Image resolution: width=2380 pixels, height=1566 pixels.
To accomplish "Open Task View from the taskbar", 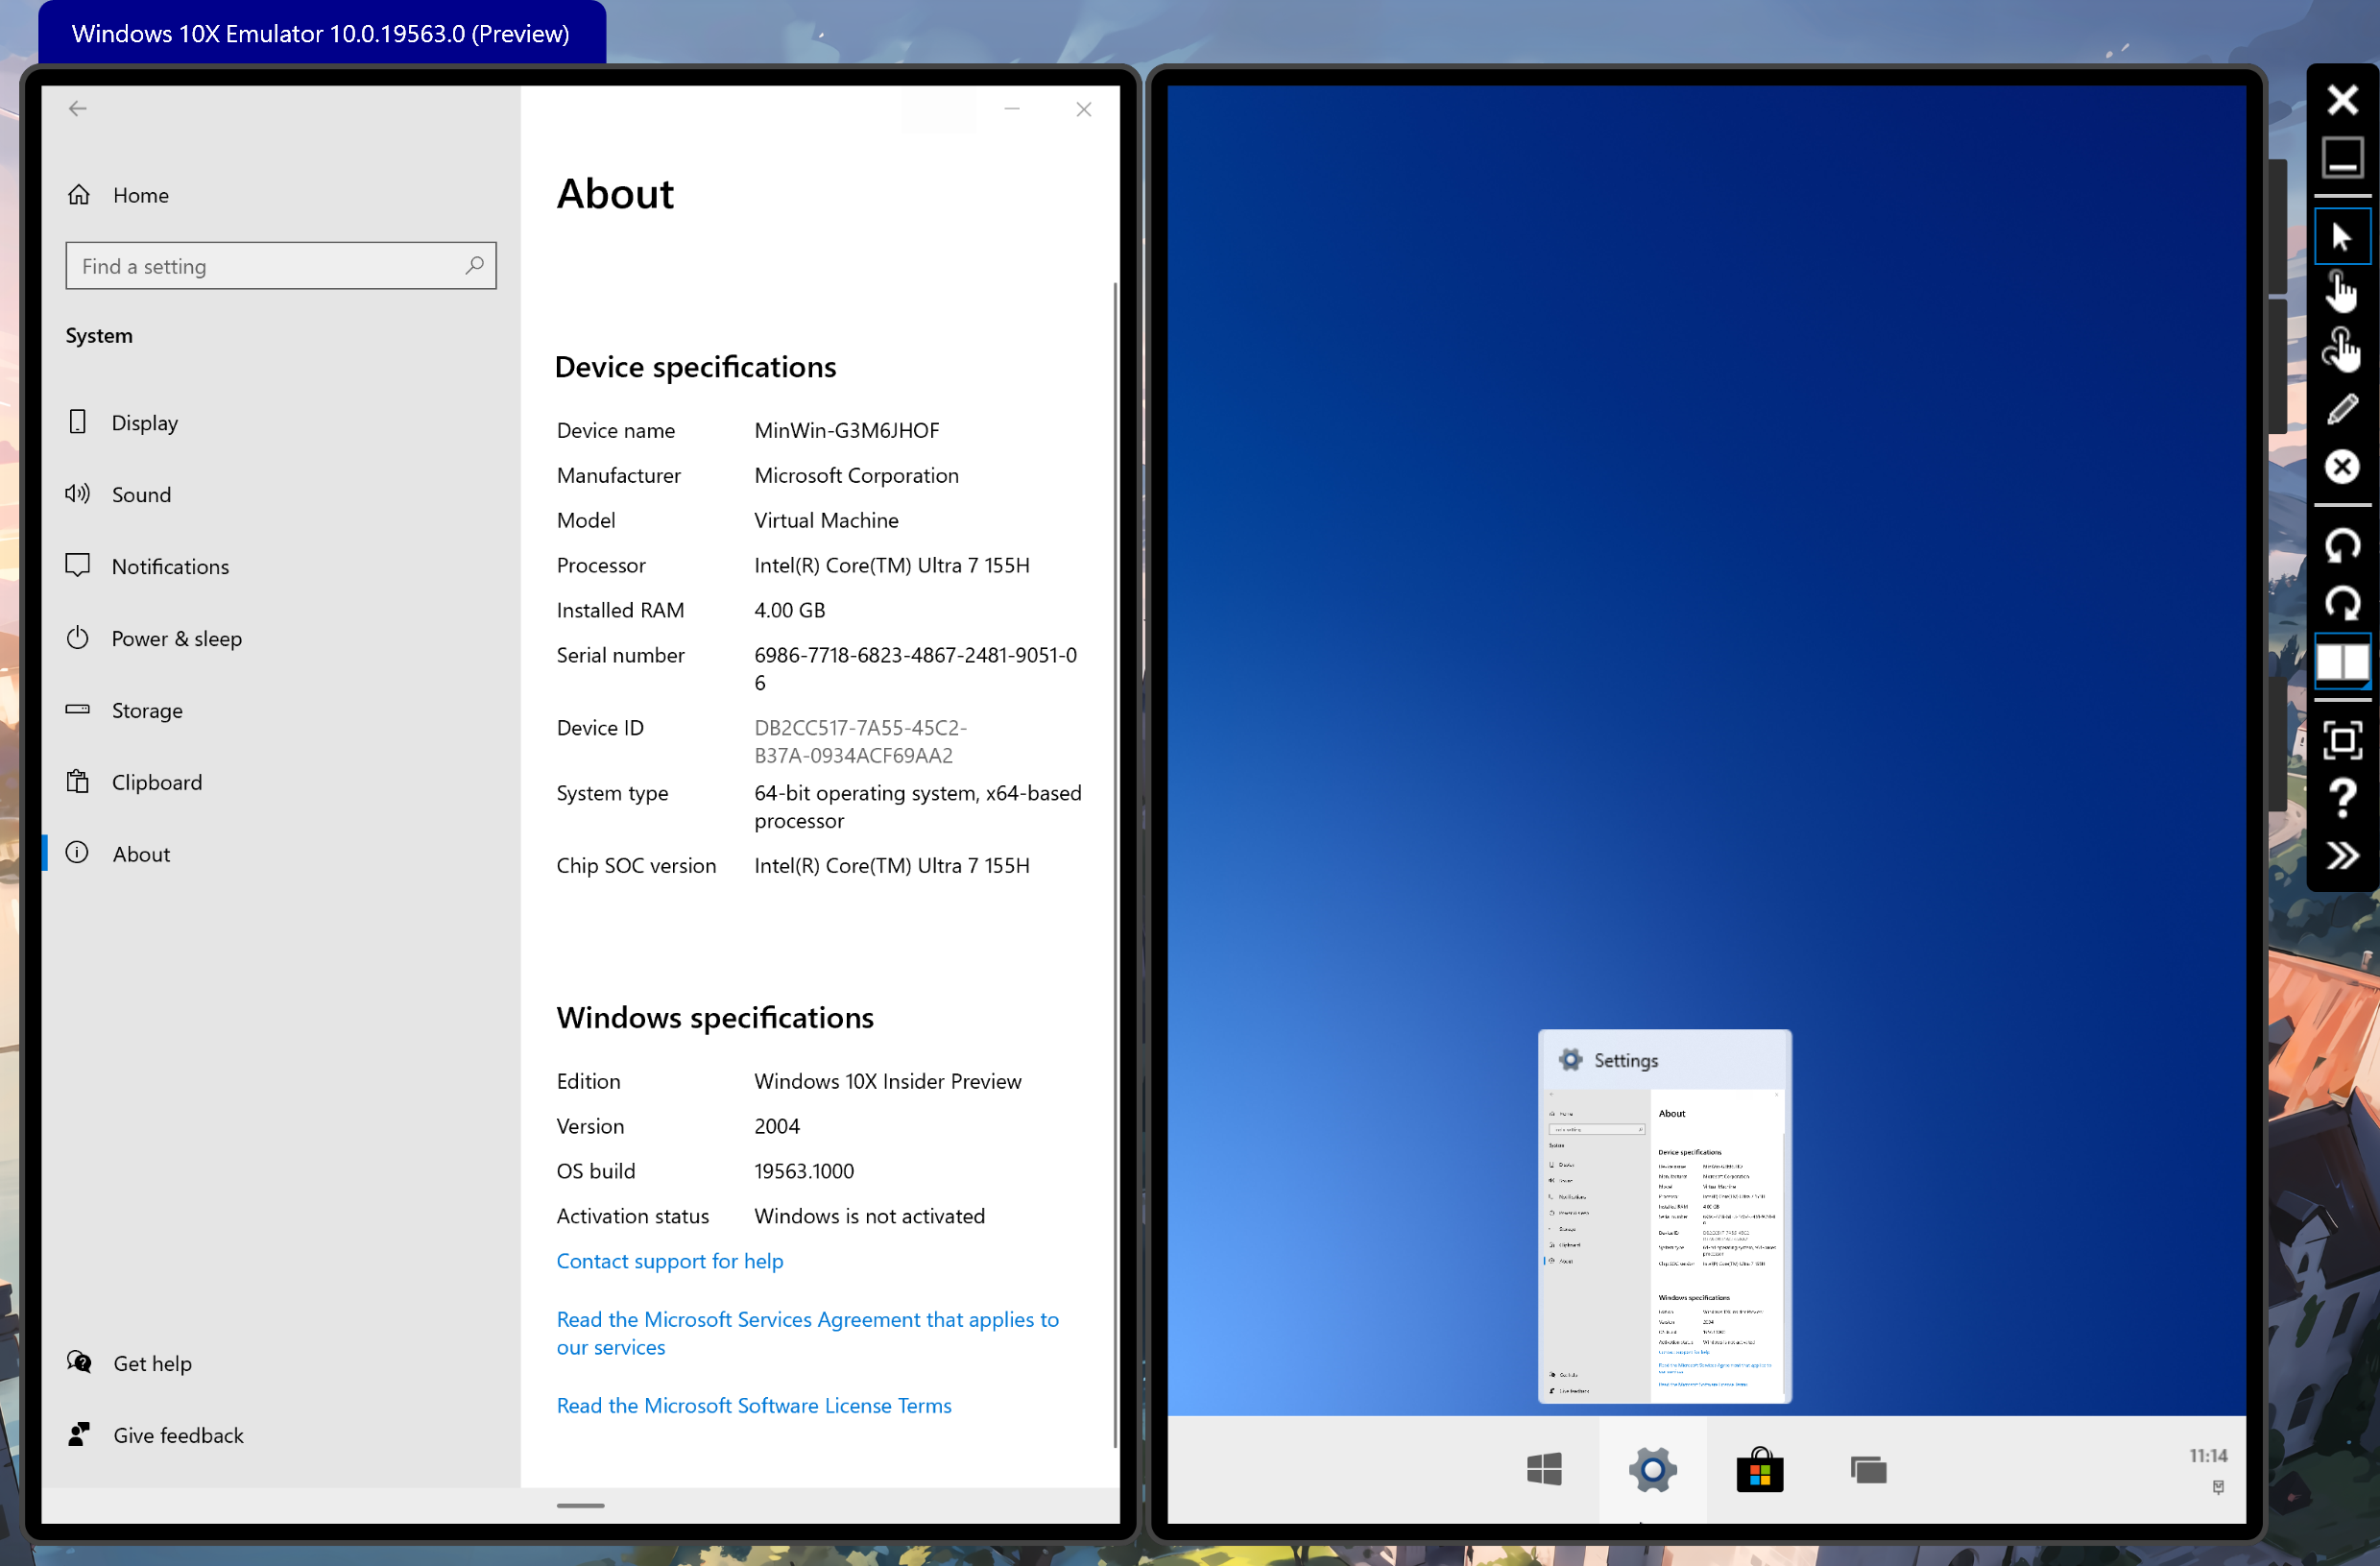I will coord(1867,1470).
